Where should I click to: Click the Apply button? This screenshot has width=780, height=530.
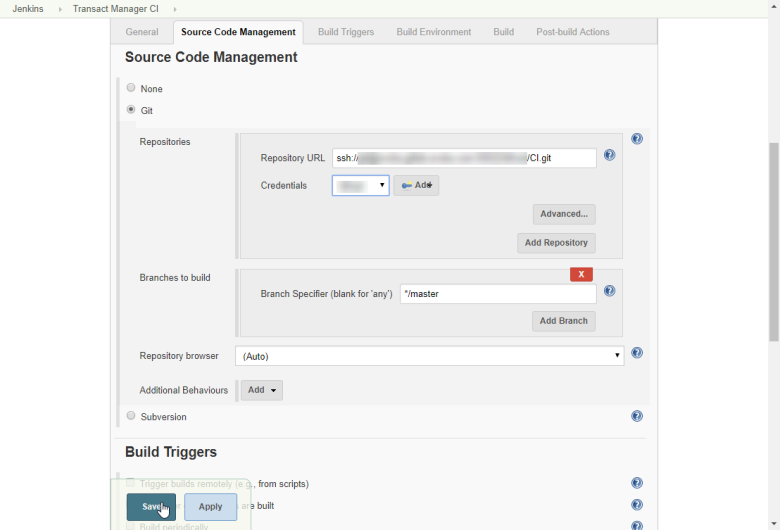(x=210, y=507)
